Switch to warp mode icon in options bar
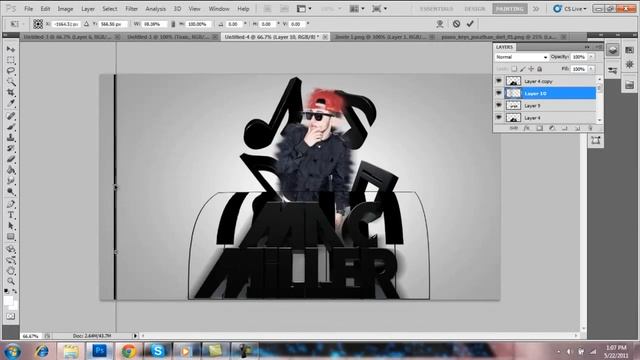The height and width of the screenshot is (360, 640). pos(440,24)
